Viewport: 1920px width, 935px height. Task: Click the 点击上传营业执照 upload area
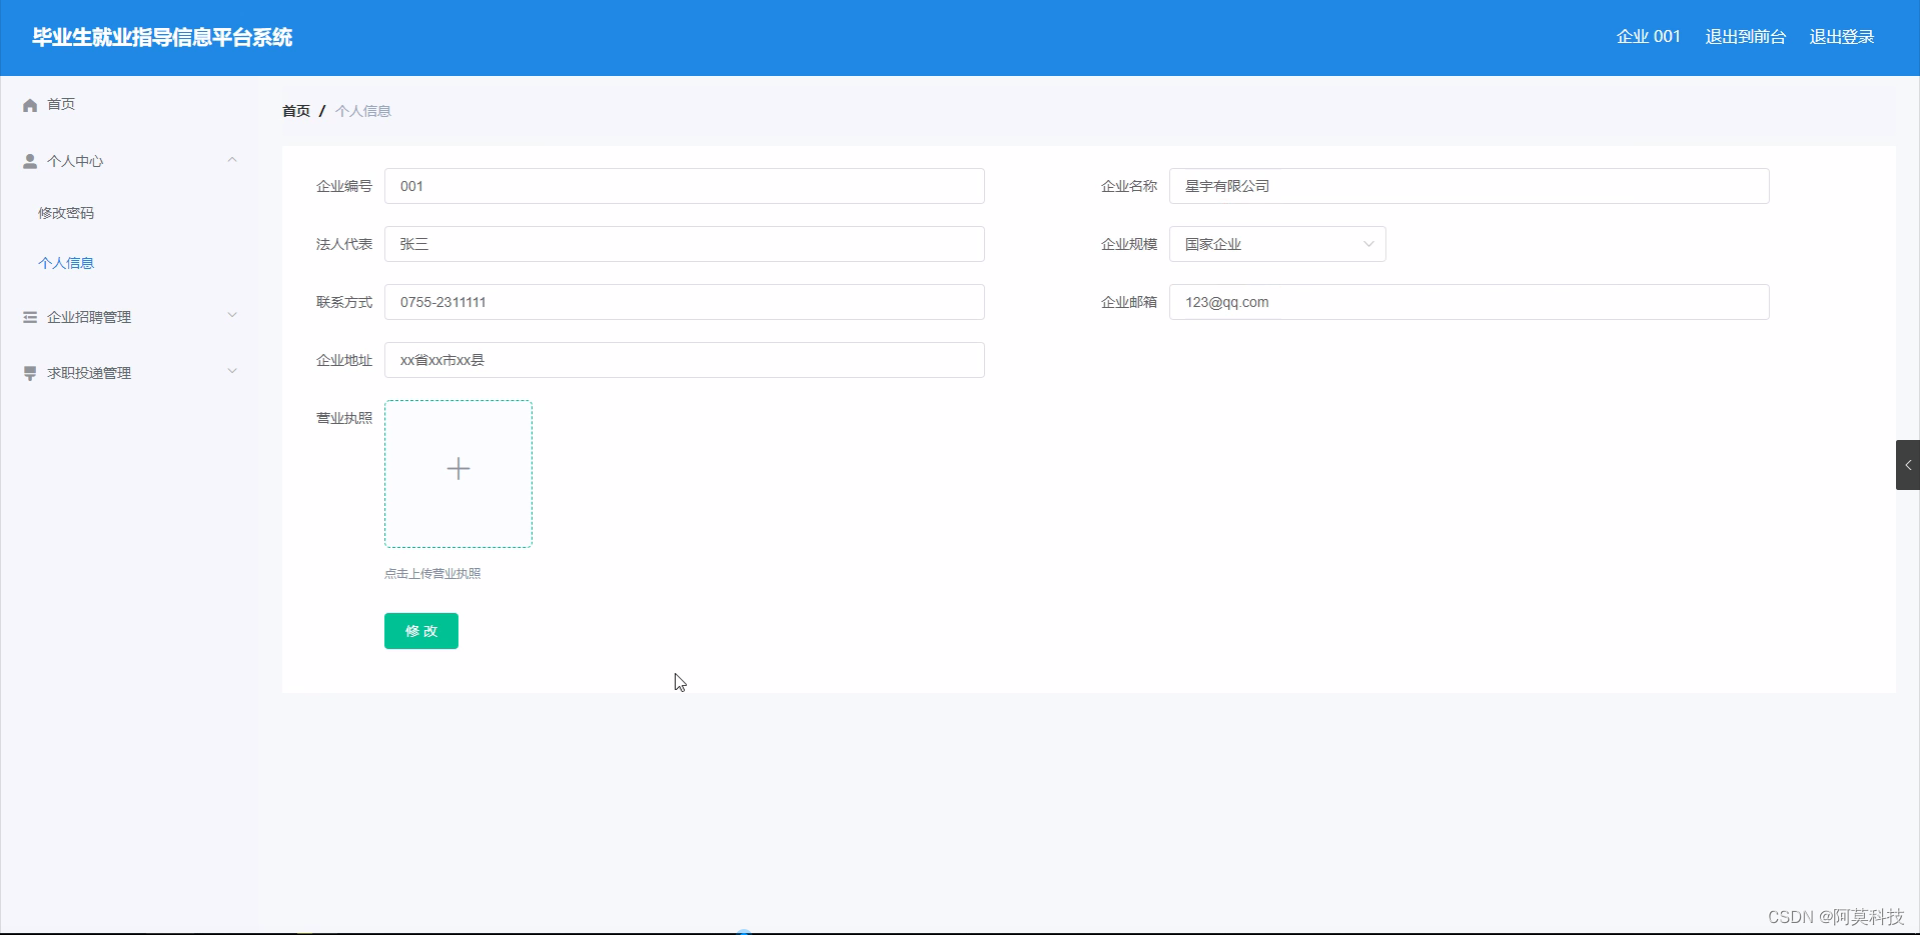pos(431,573)
